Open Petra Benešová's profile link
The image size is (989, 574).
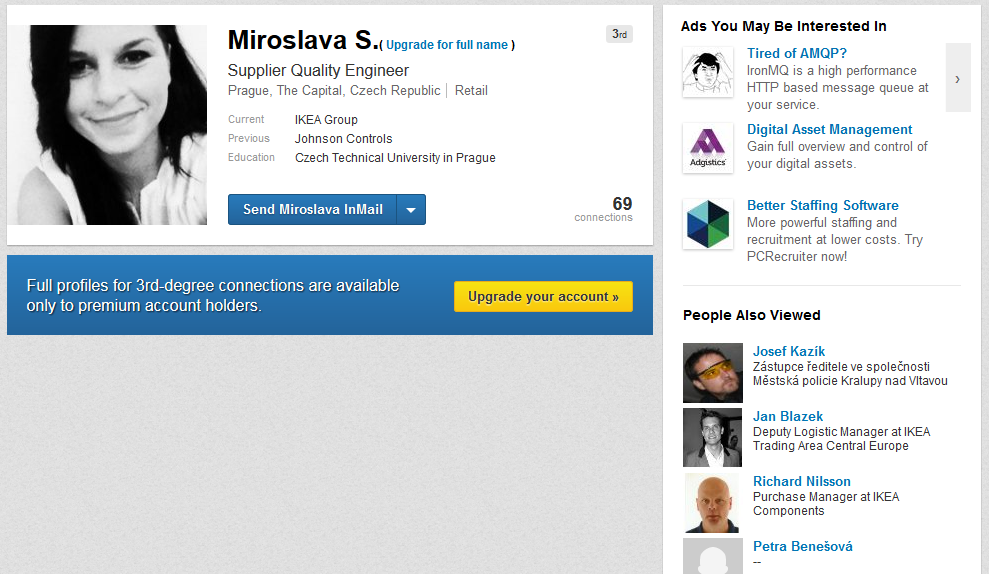click(802, 546)
